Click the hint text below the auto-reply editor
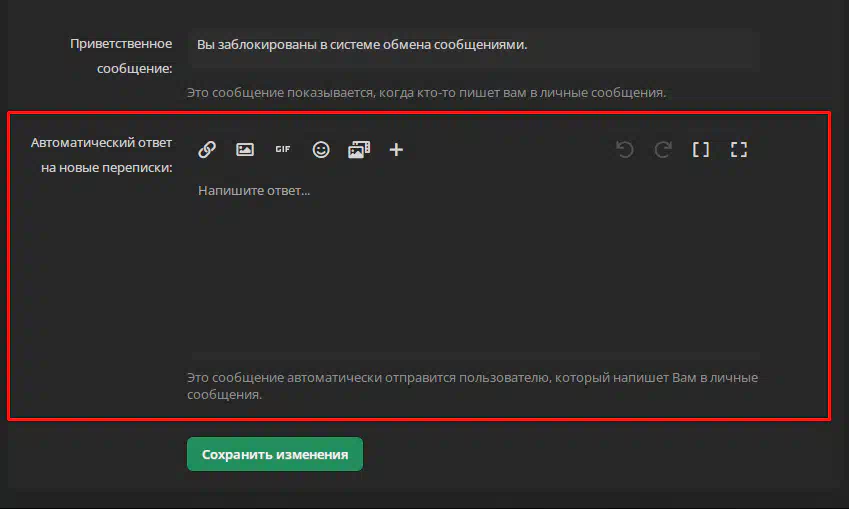 [472, 386]
